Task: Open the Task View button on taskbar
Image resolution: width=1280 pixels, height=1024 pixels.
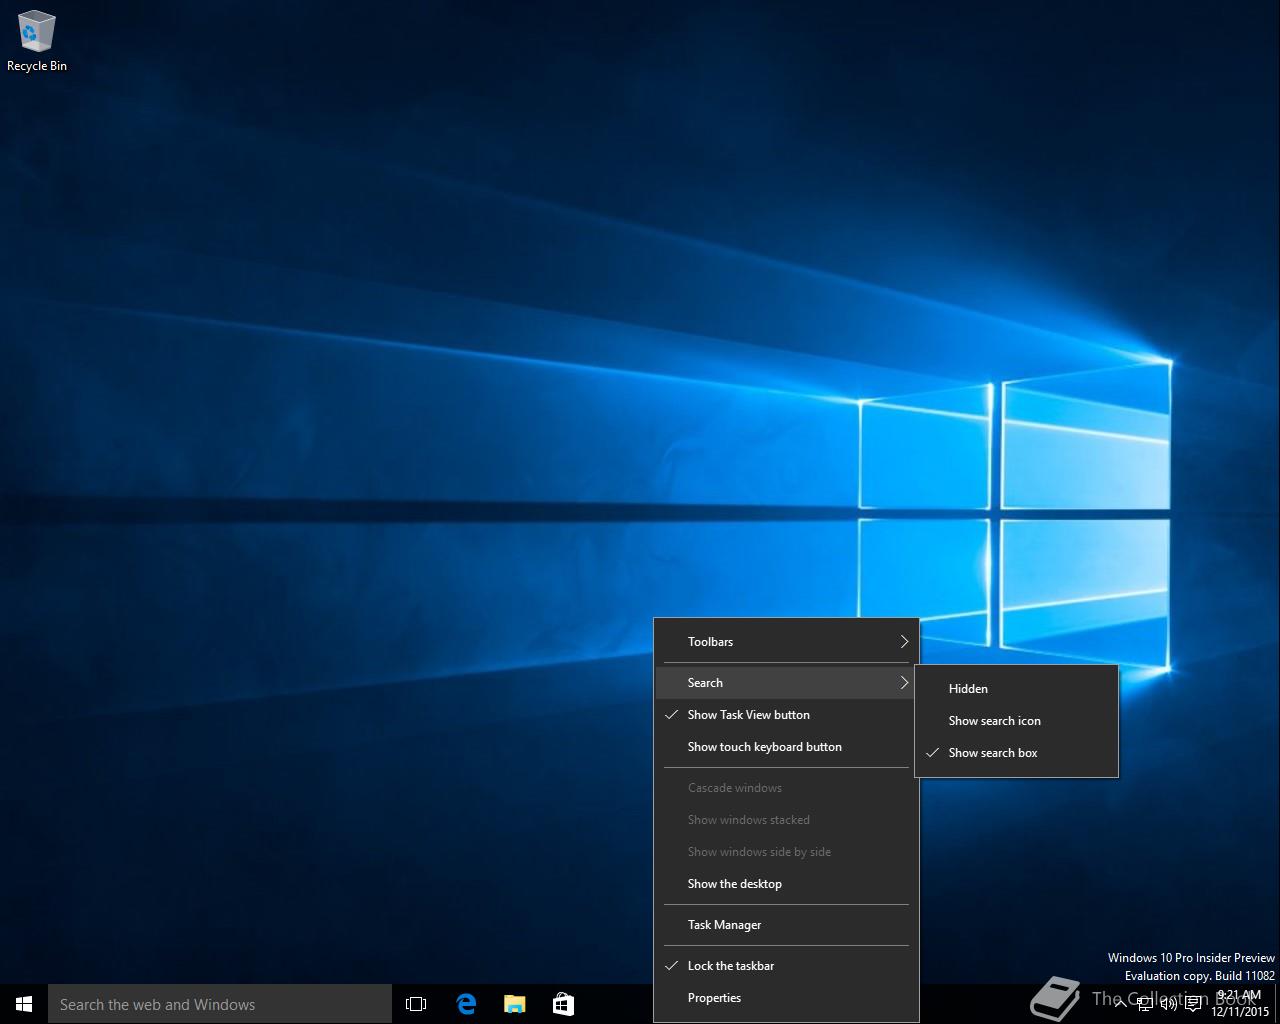Action: tap(416, 1004)
